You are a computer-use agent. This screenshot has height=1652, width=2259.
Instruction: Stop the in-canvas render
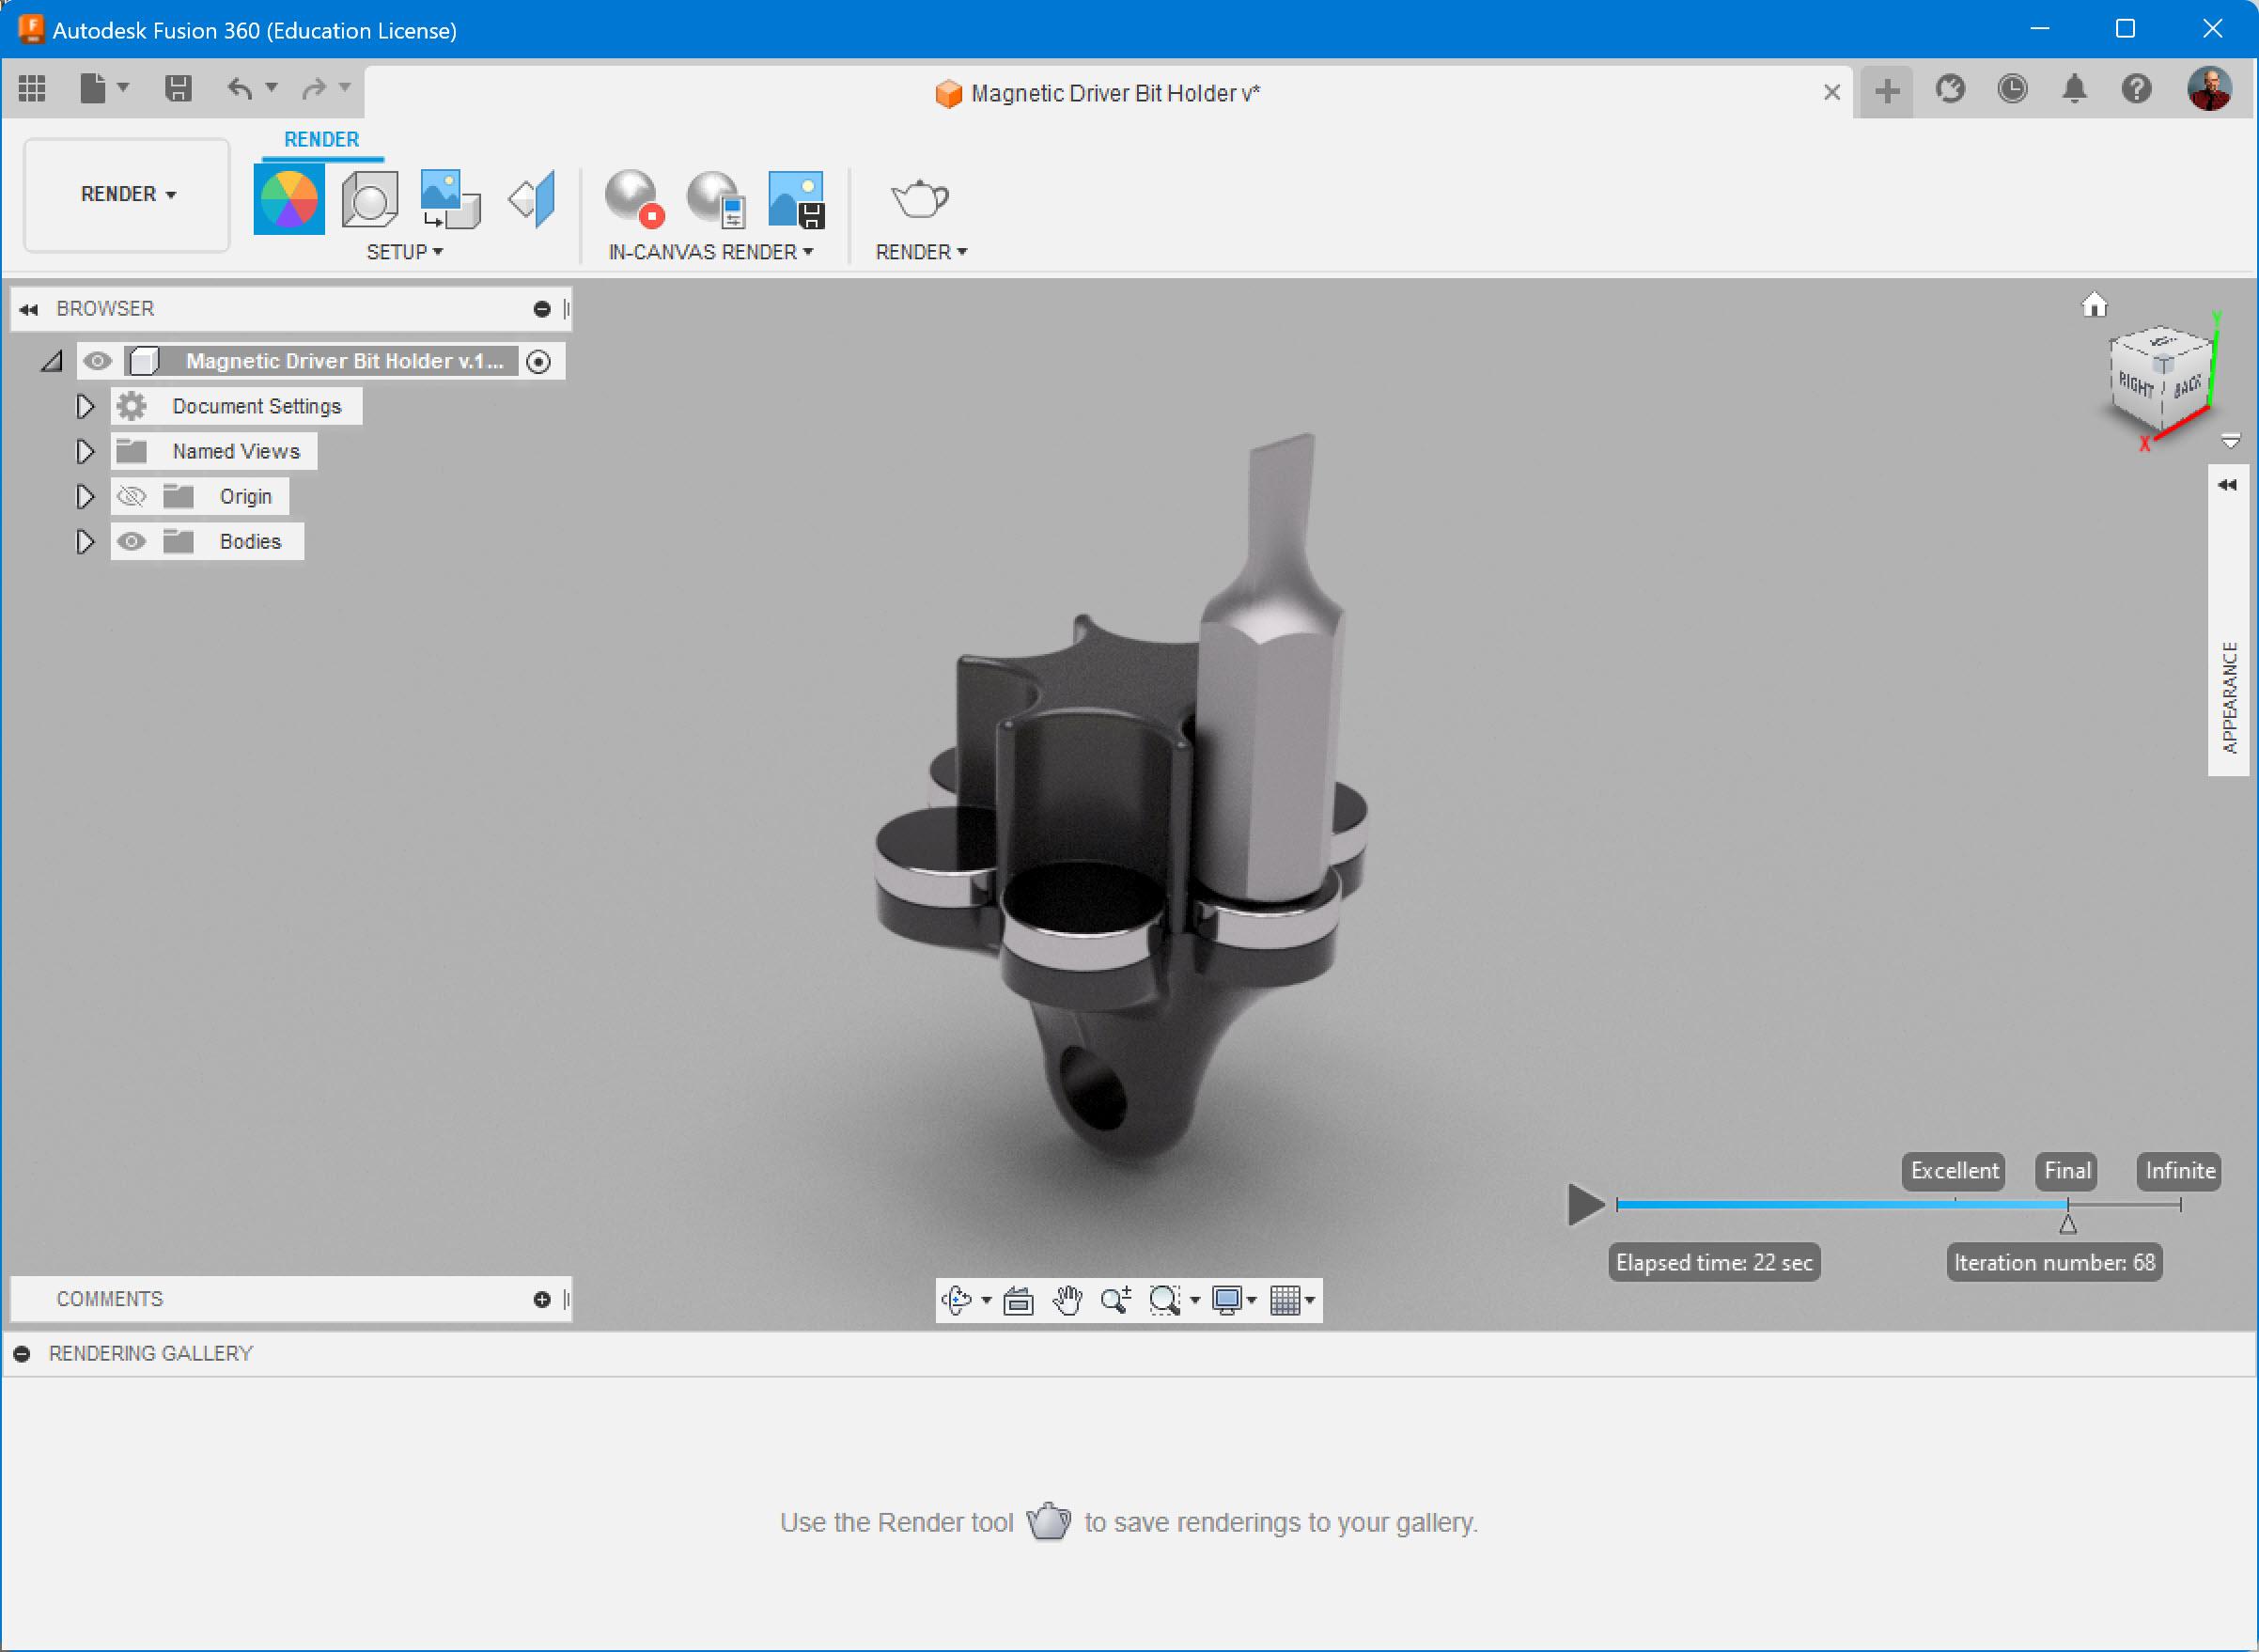pos(634,199)
